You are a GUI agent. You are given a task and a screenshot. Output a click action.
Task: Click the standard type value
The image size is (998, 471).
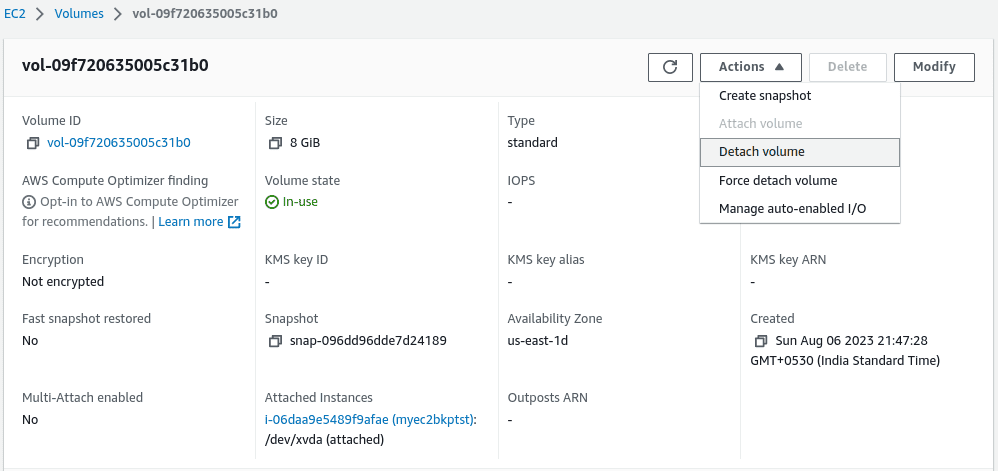(x=533, y=143)
